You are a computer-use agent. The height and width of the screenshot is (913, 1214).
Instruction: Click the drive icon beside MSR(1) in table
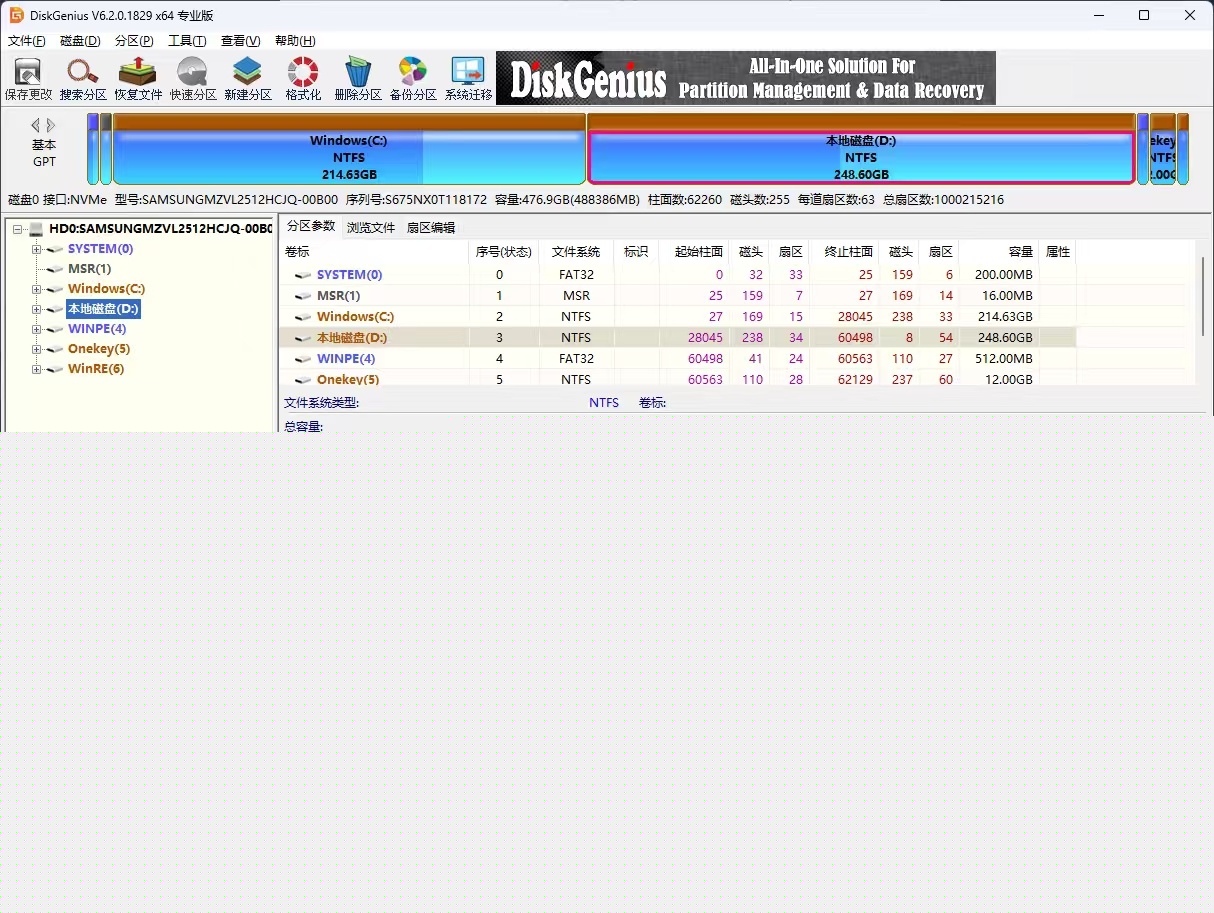tap(303, 296)
